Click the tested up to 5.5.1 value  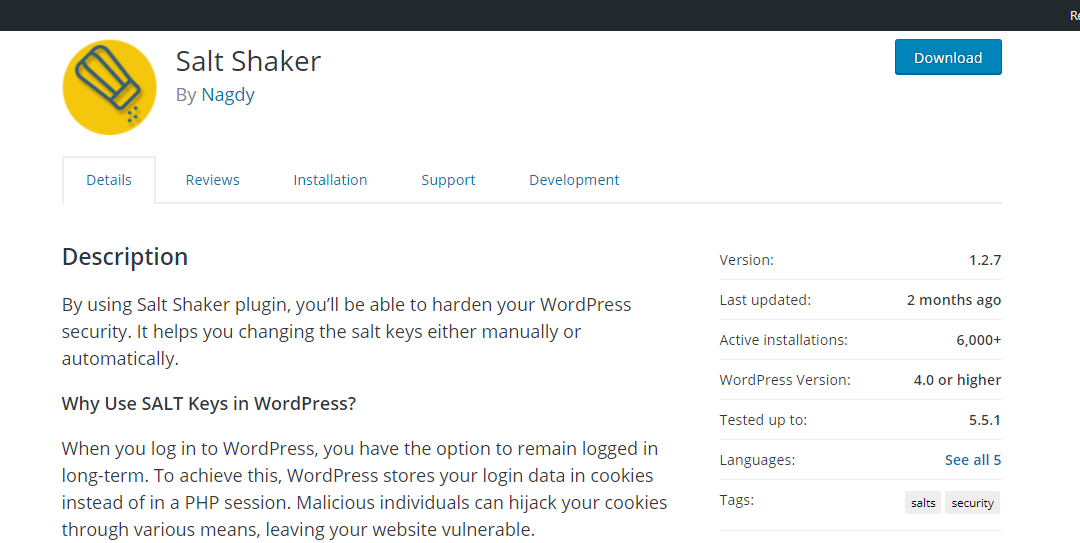coord(985,420)
